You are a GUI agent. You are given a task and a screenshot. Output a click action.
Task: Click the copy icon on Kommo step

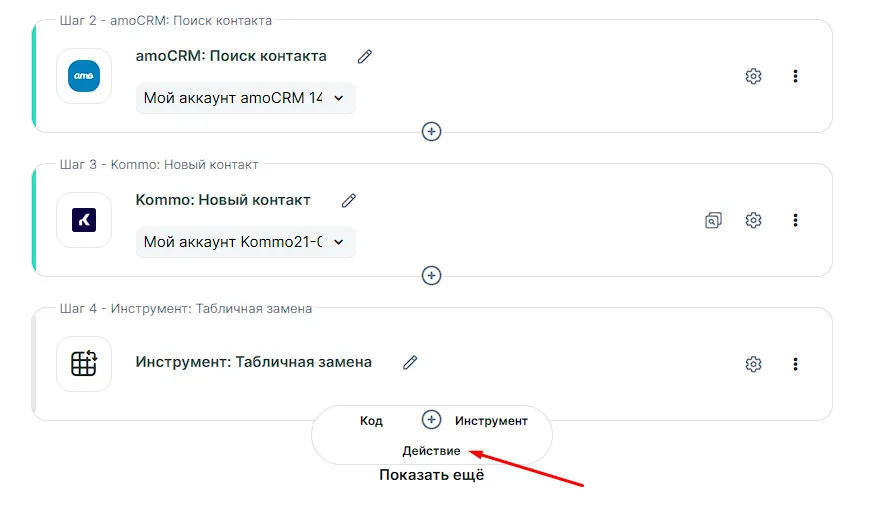click(x=713, y=220)
